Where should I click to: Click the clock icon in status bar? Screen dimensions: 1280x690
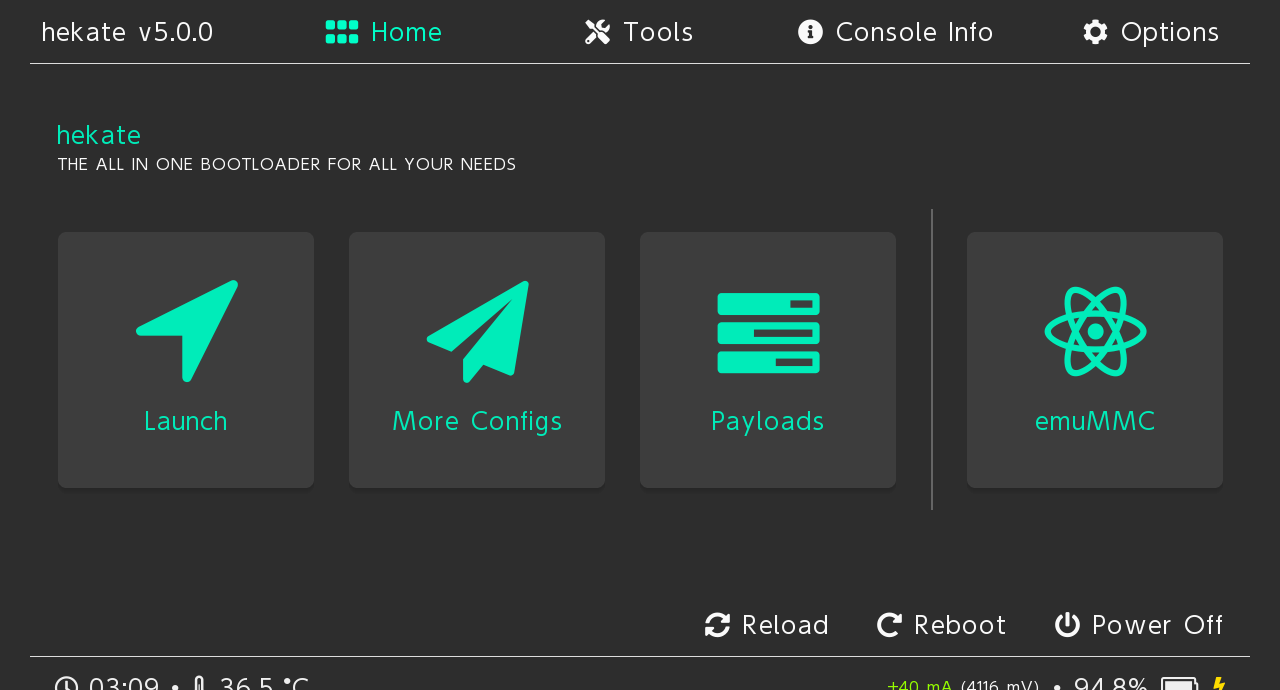(x=66, y=685)
